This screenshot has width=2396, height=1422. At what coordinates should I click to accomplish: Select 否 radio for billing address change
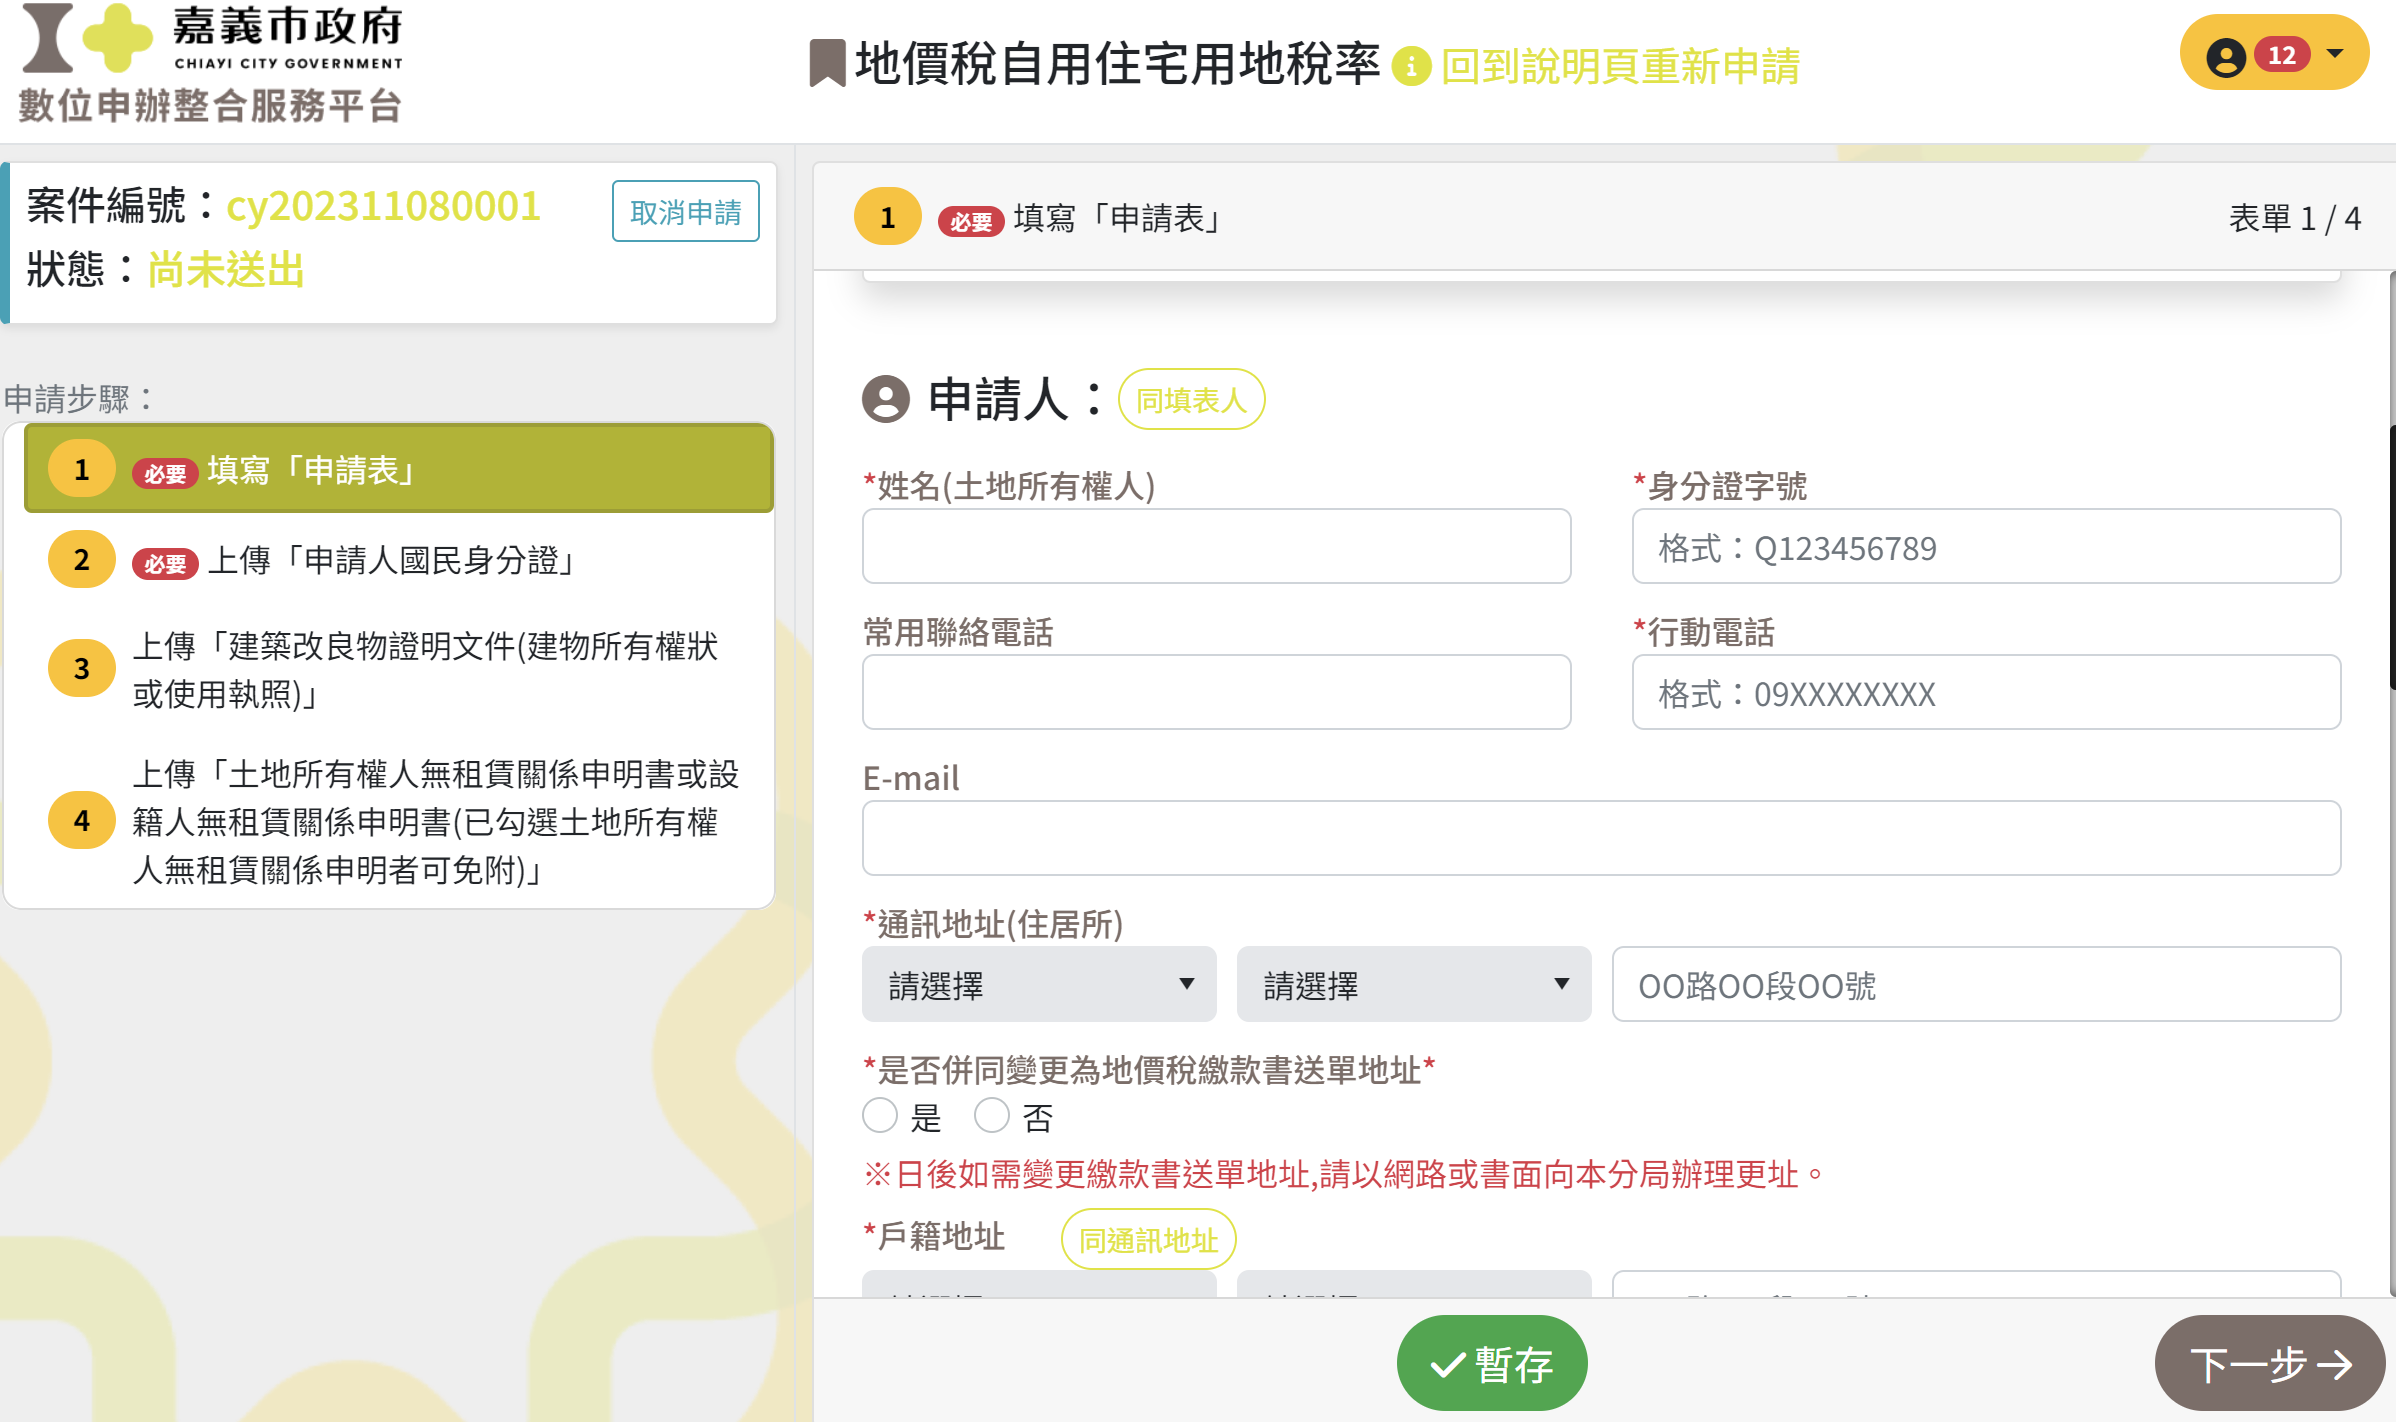pos(992,1115)
